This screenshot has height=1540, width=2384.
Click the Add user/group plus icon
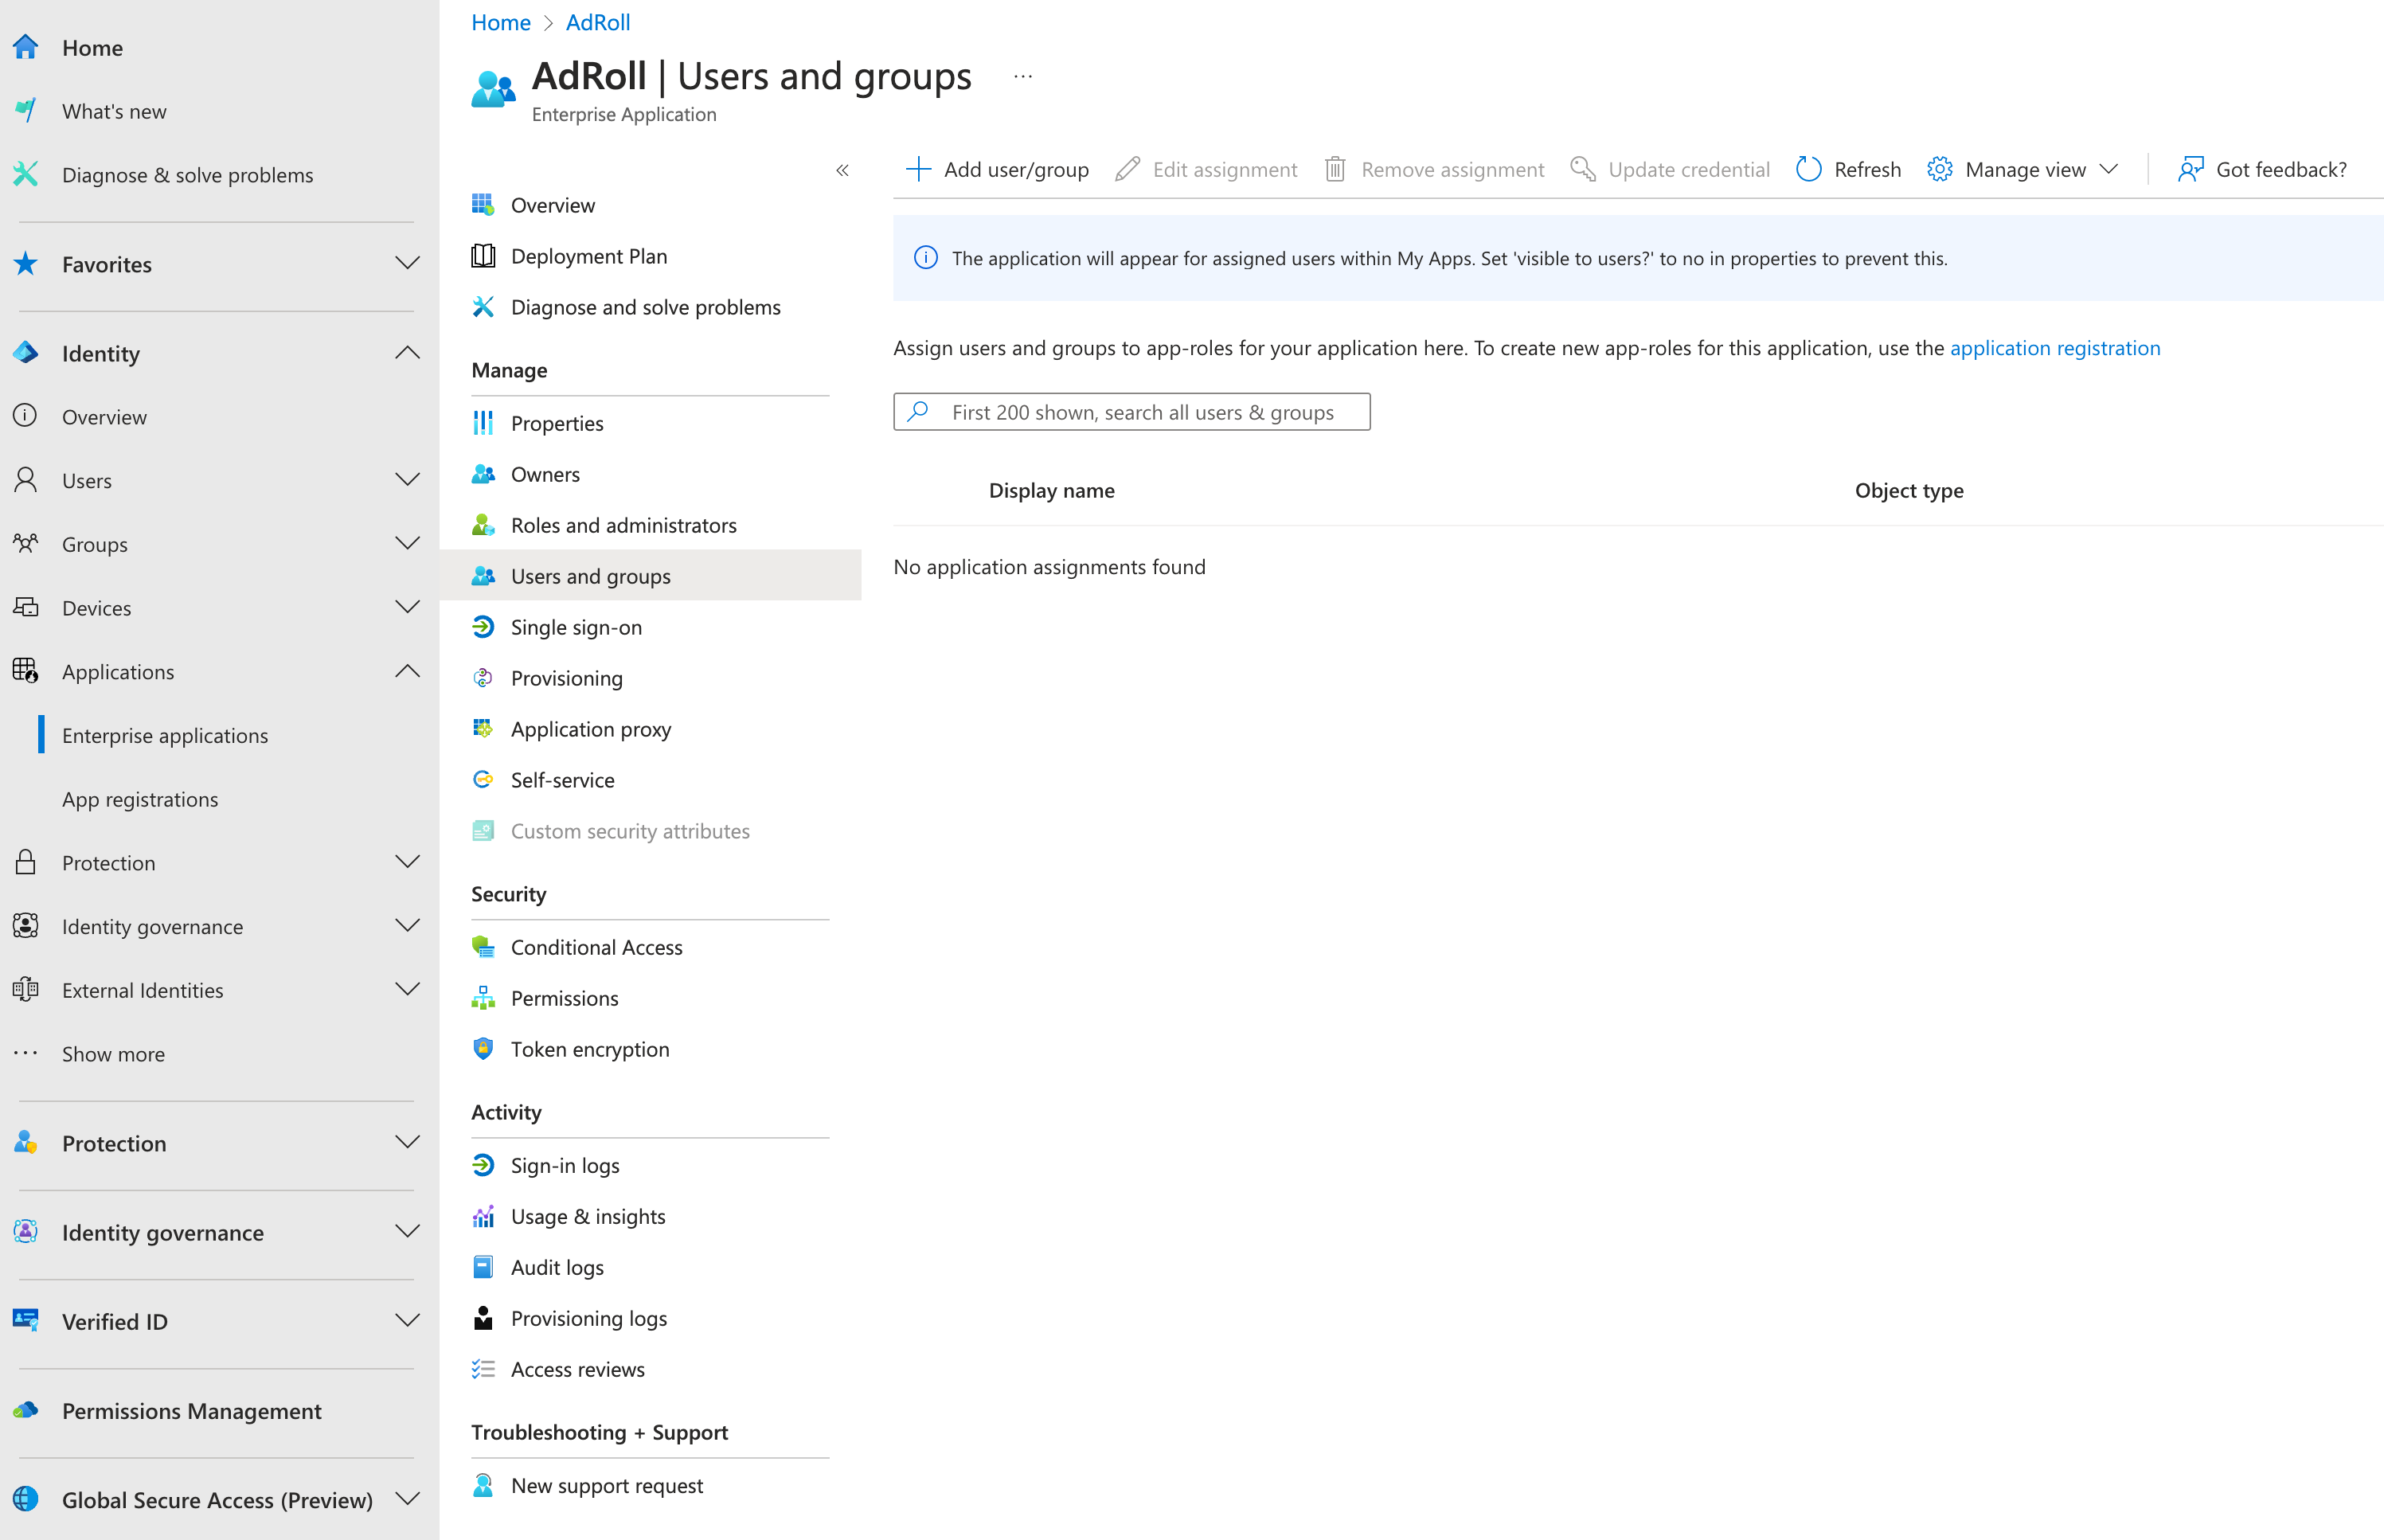point(917,169)
